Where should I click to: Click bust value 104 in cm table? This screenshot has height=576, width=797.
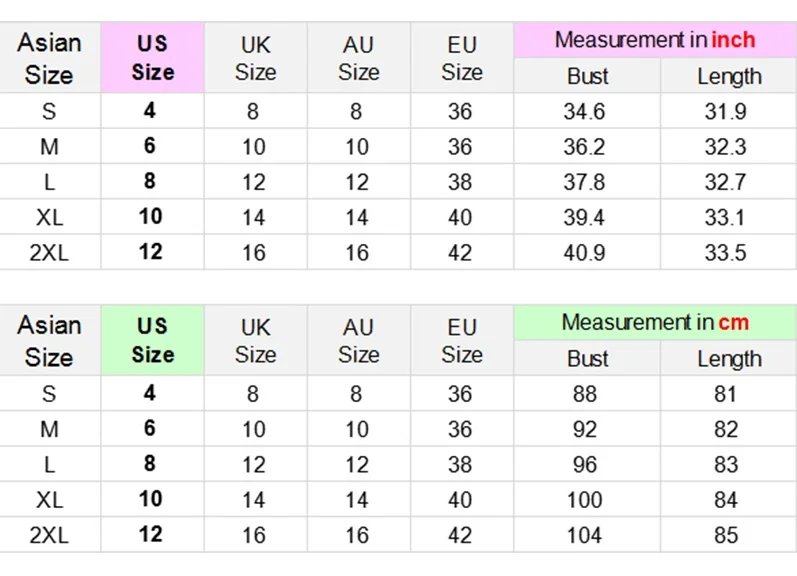coord(584,535)
